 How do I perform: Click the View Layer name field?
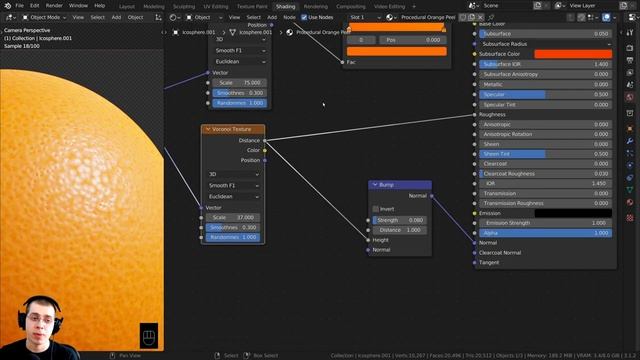(593, 6)
